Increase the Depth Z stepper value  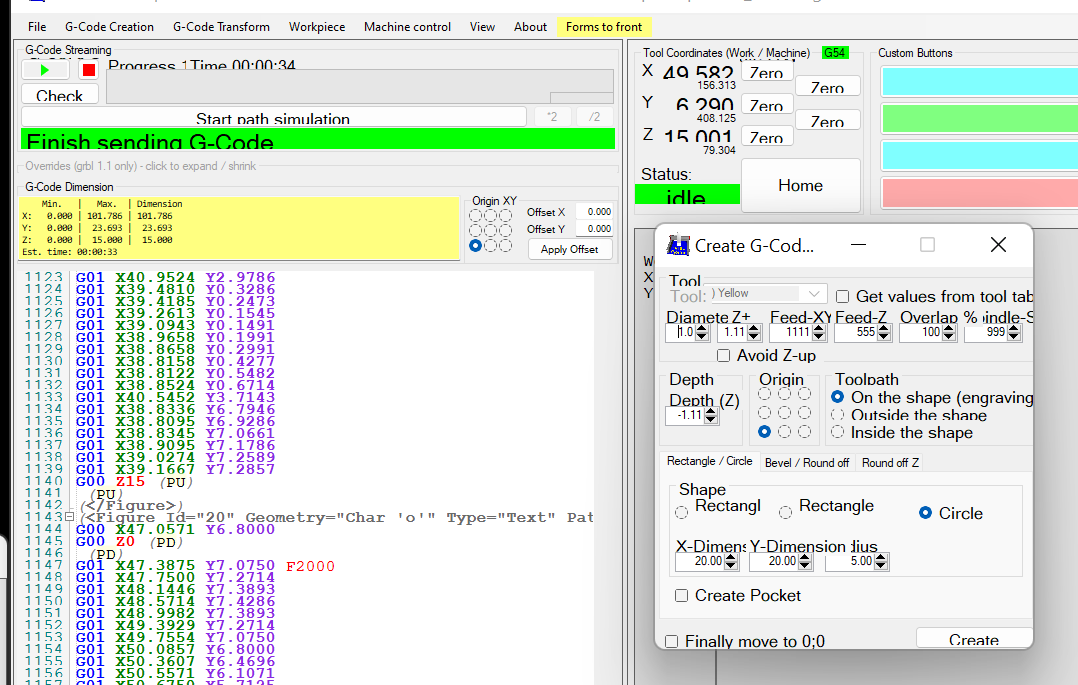711,411
